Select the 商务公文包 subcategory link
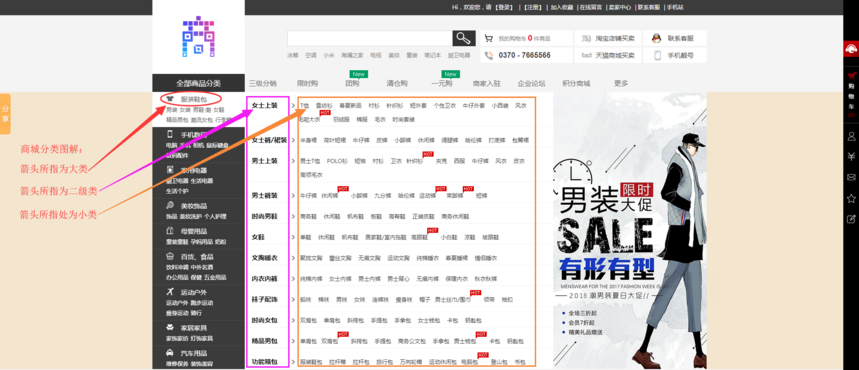859x370 pixels. (411, 341)
